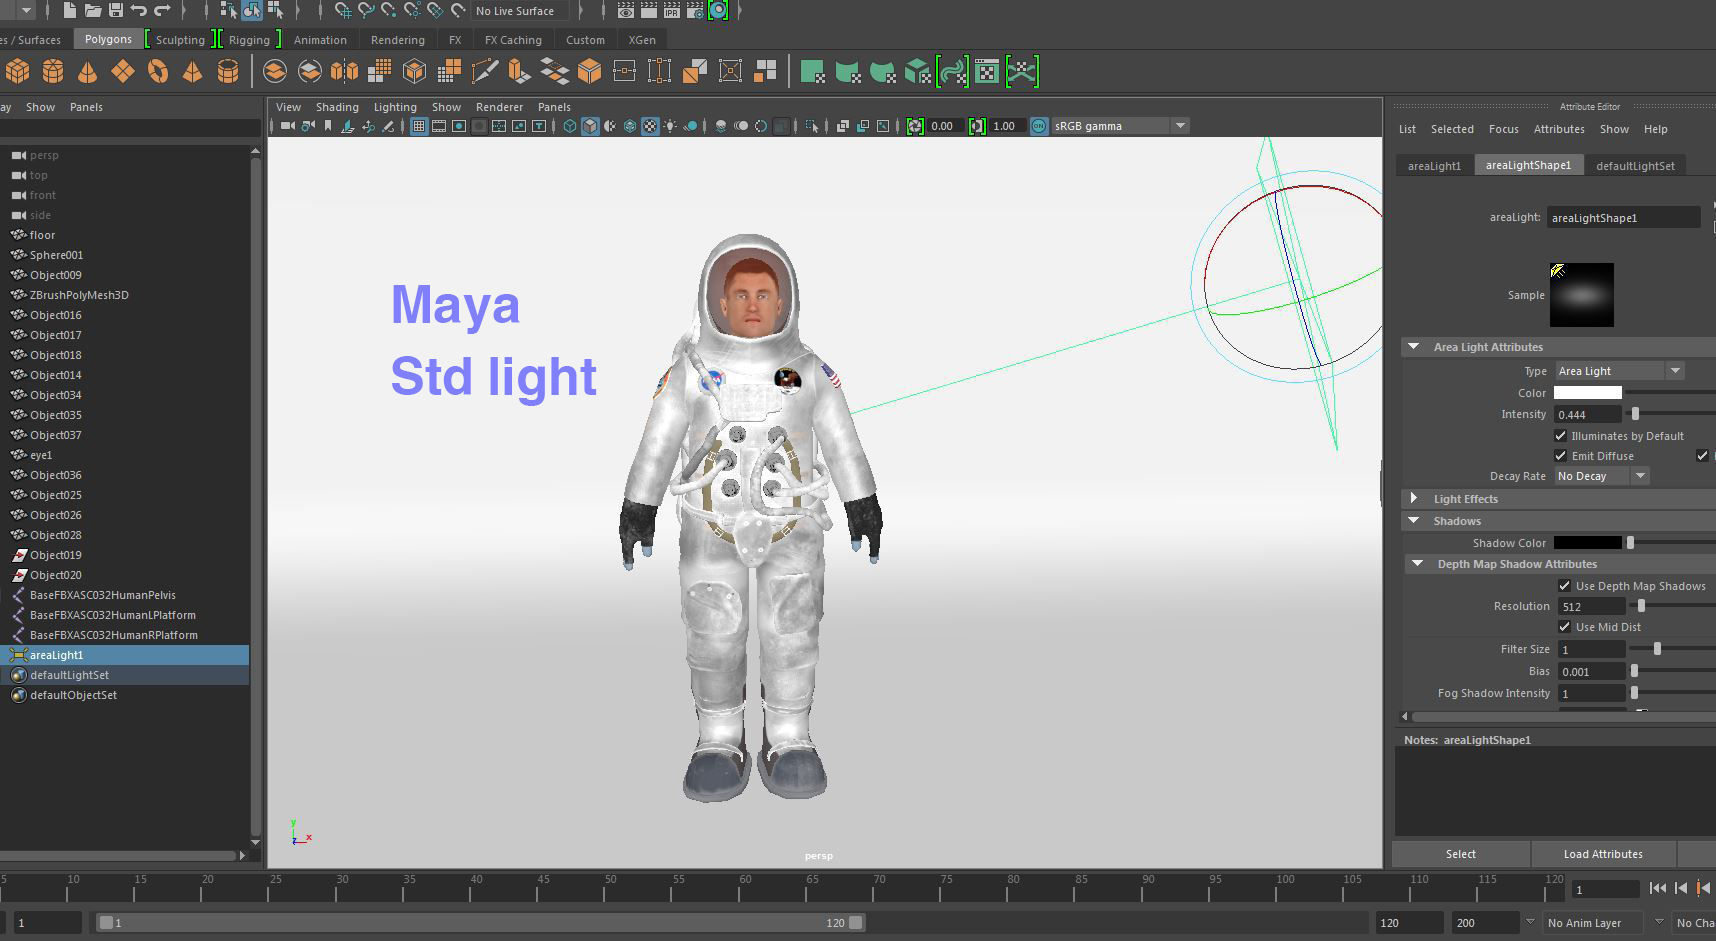Click the Snap to Grids icon
1716x941 pixels.
343,10
